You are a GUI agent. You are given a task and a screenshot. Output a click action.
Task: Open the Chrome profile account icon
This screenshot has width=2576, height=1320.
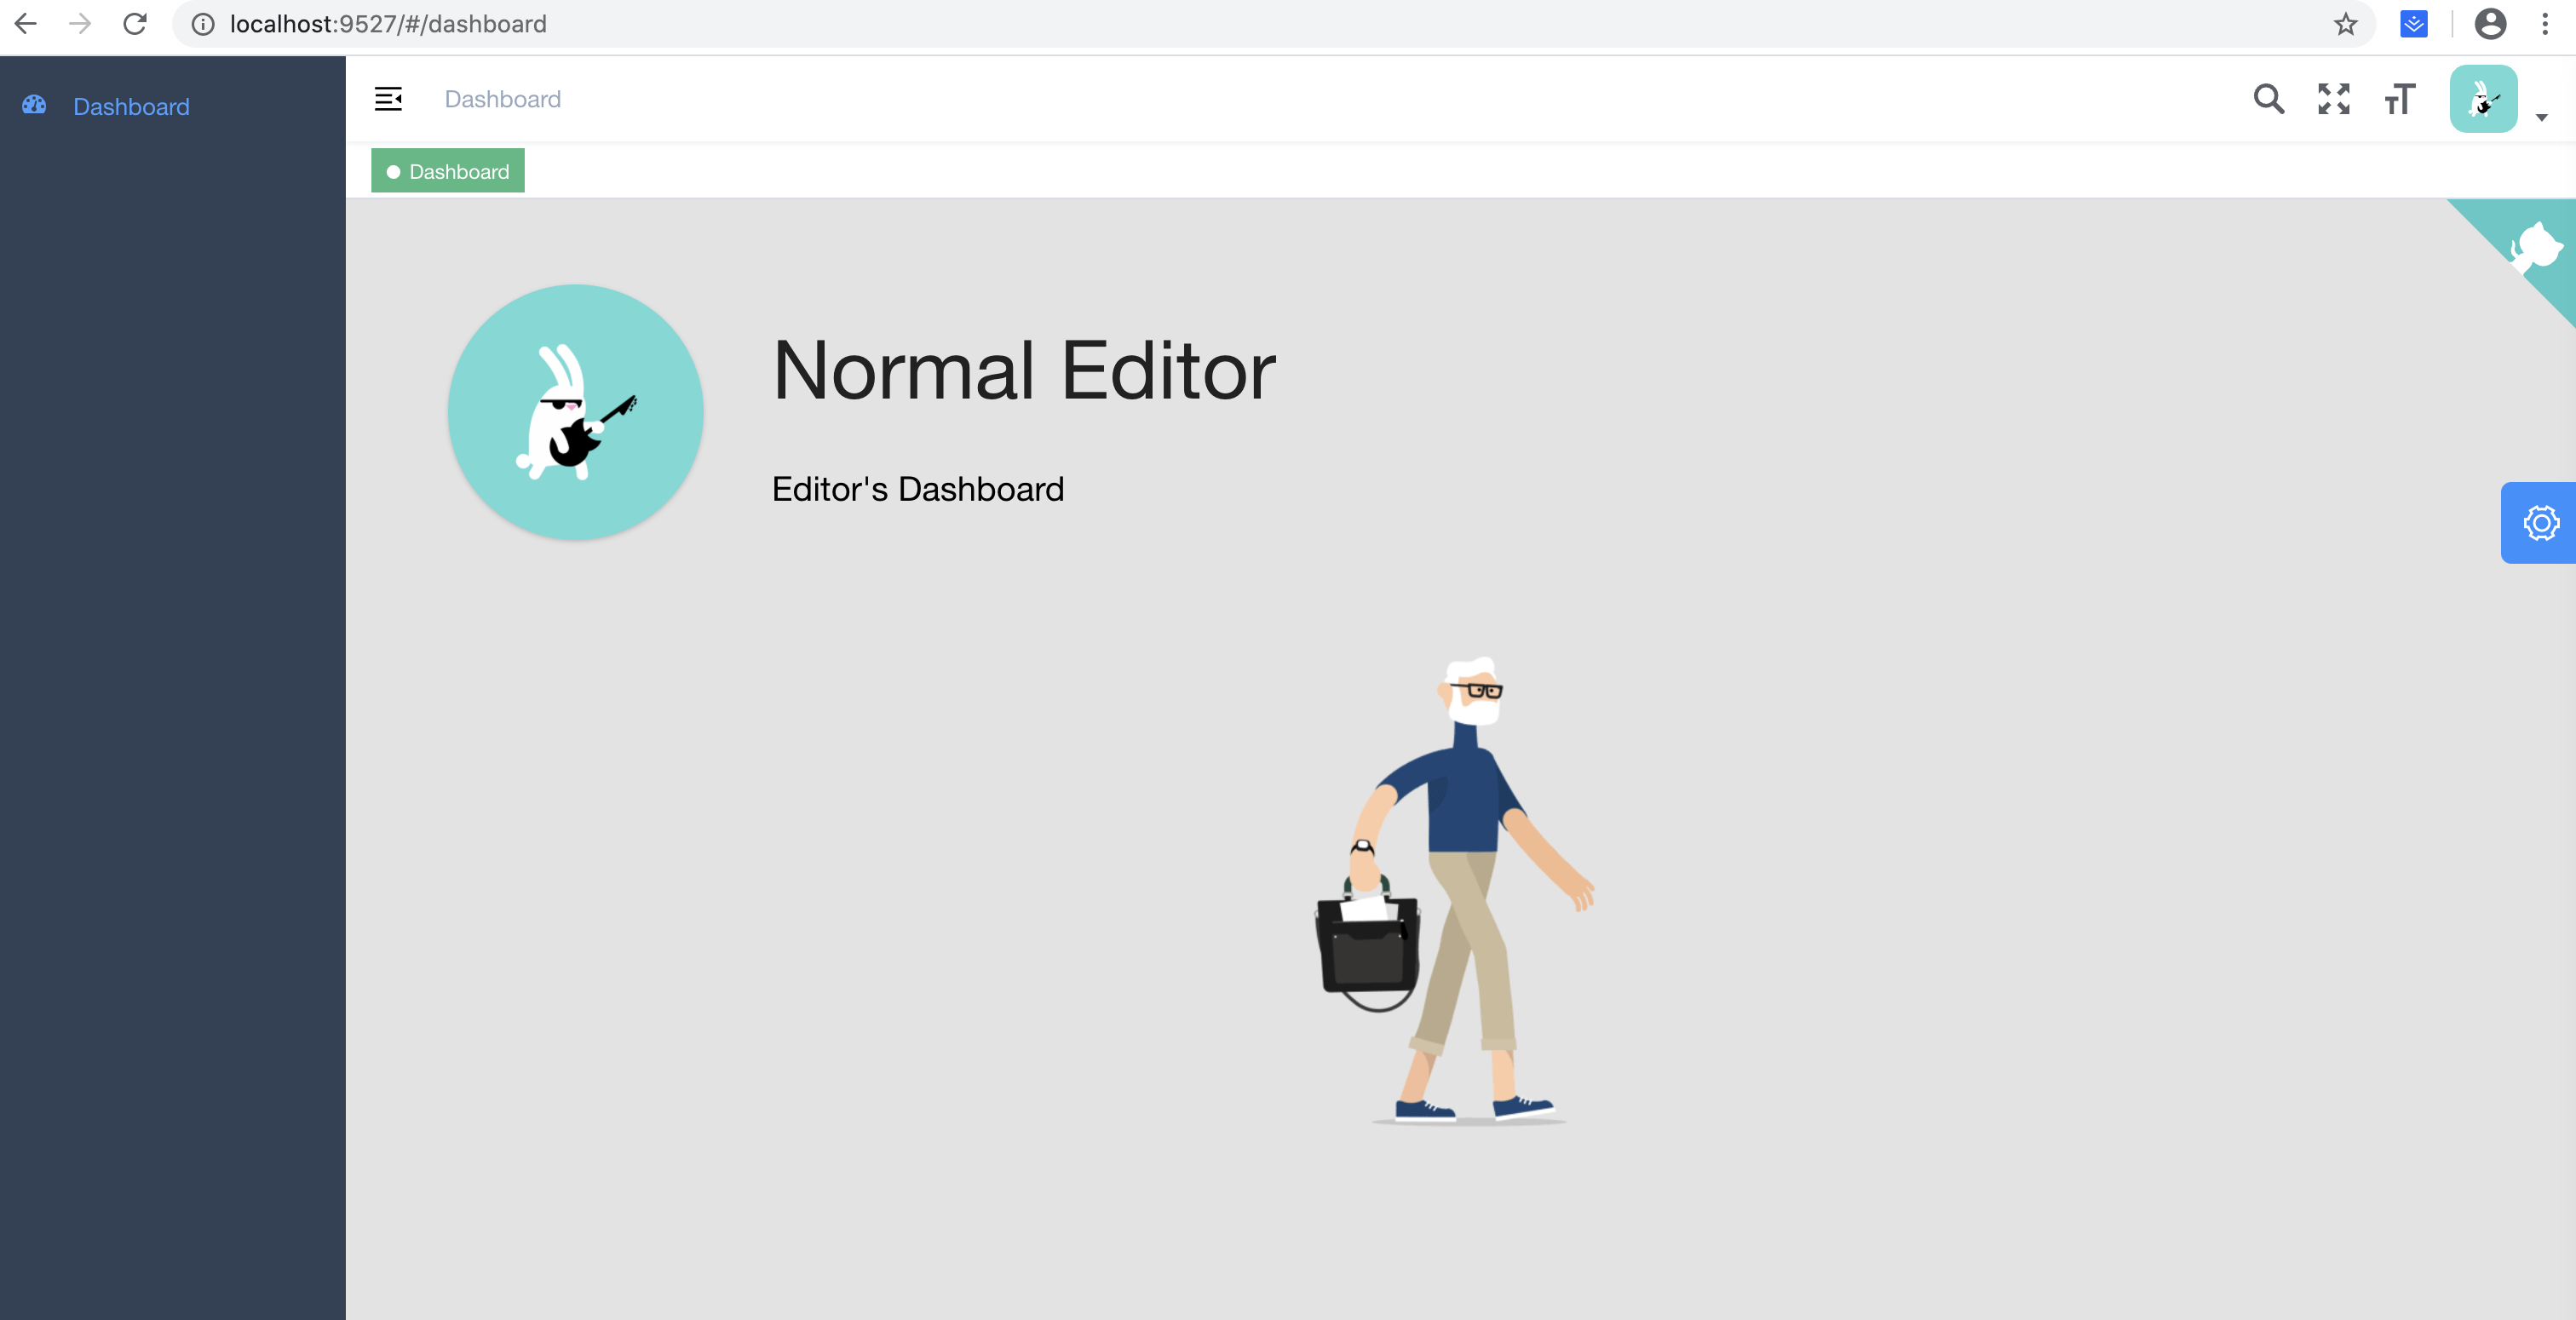[x=2490, y=24]
